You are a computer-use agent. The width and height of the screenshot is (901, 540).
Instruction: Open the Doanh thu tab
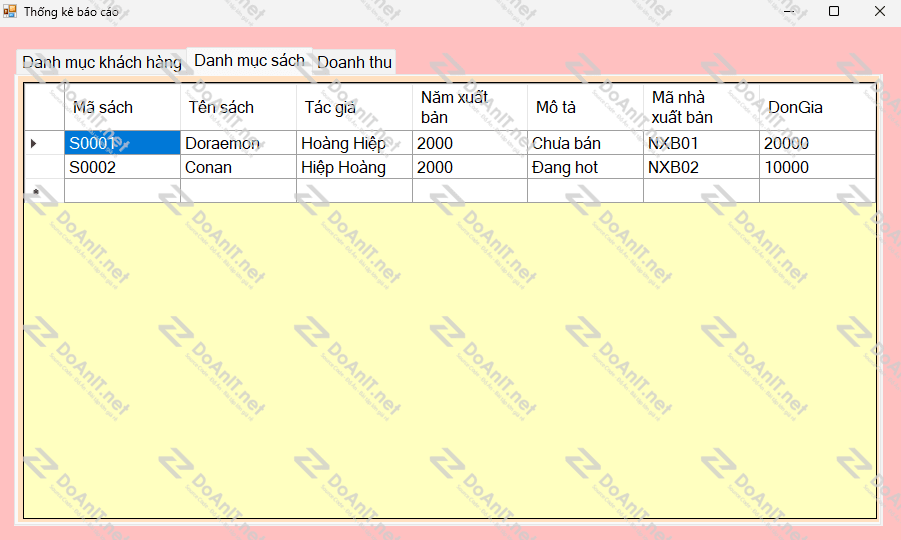[x=355, y=62]
